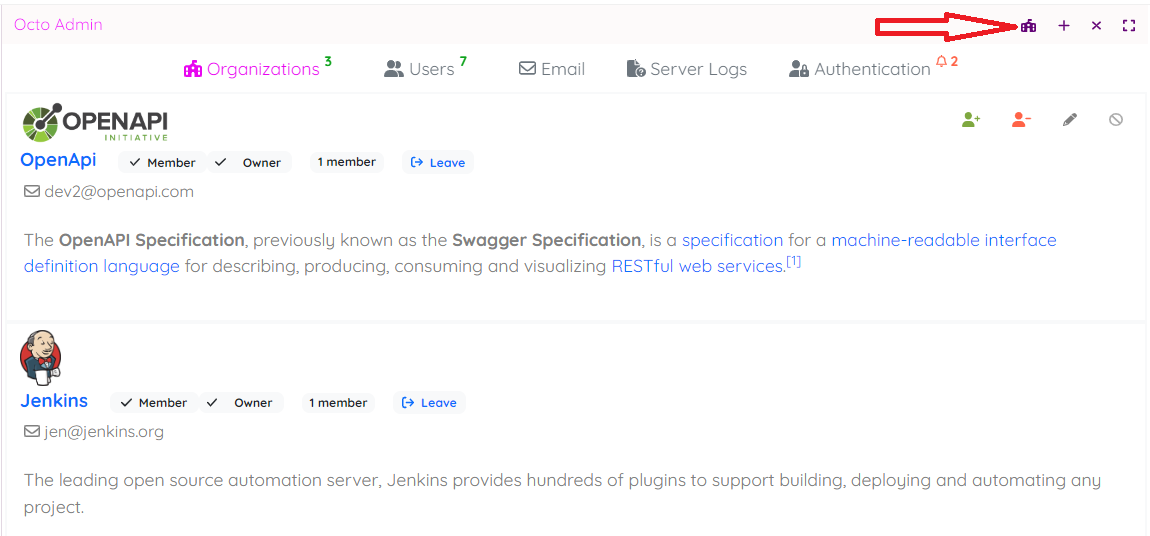Leave the OpenApi organization

438,163
